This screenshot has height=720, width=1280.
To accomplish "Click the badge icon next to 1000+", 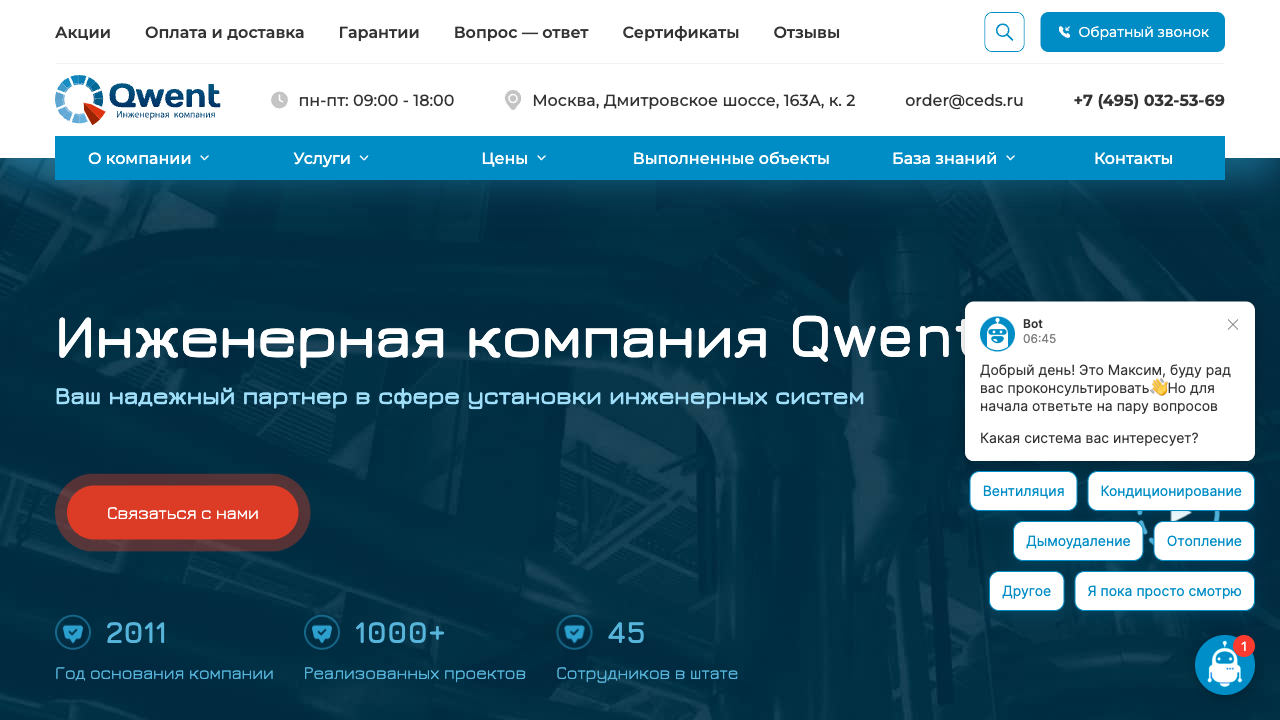I will click(x=321, y=632).
